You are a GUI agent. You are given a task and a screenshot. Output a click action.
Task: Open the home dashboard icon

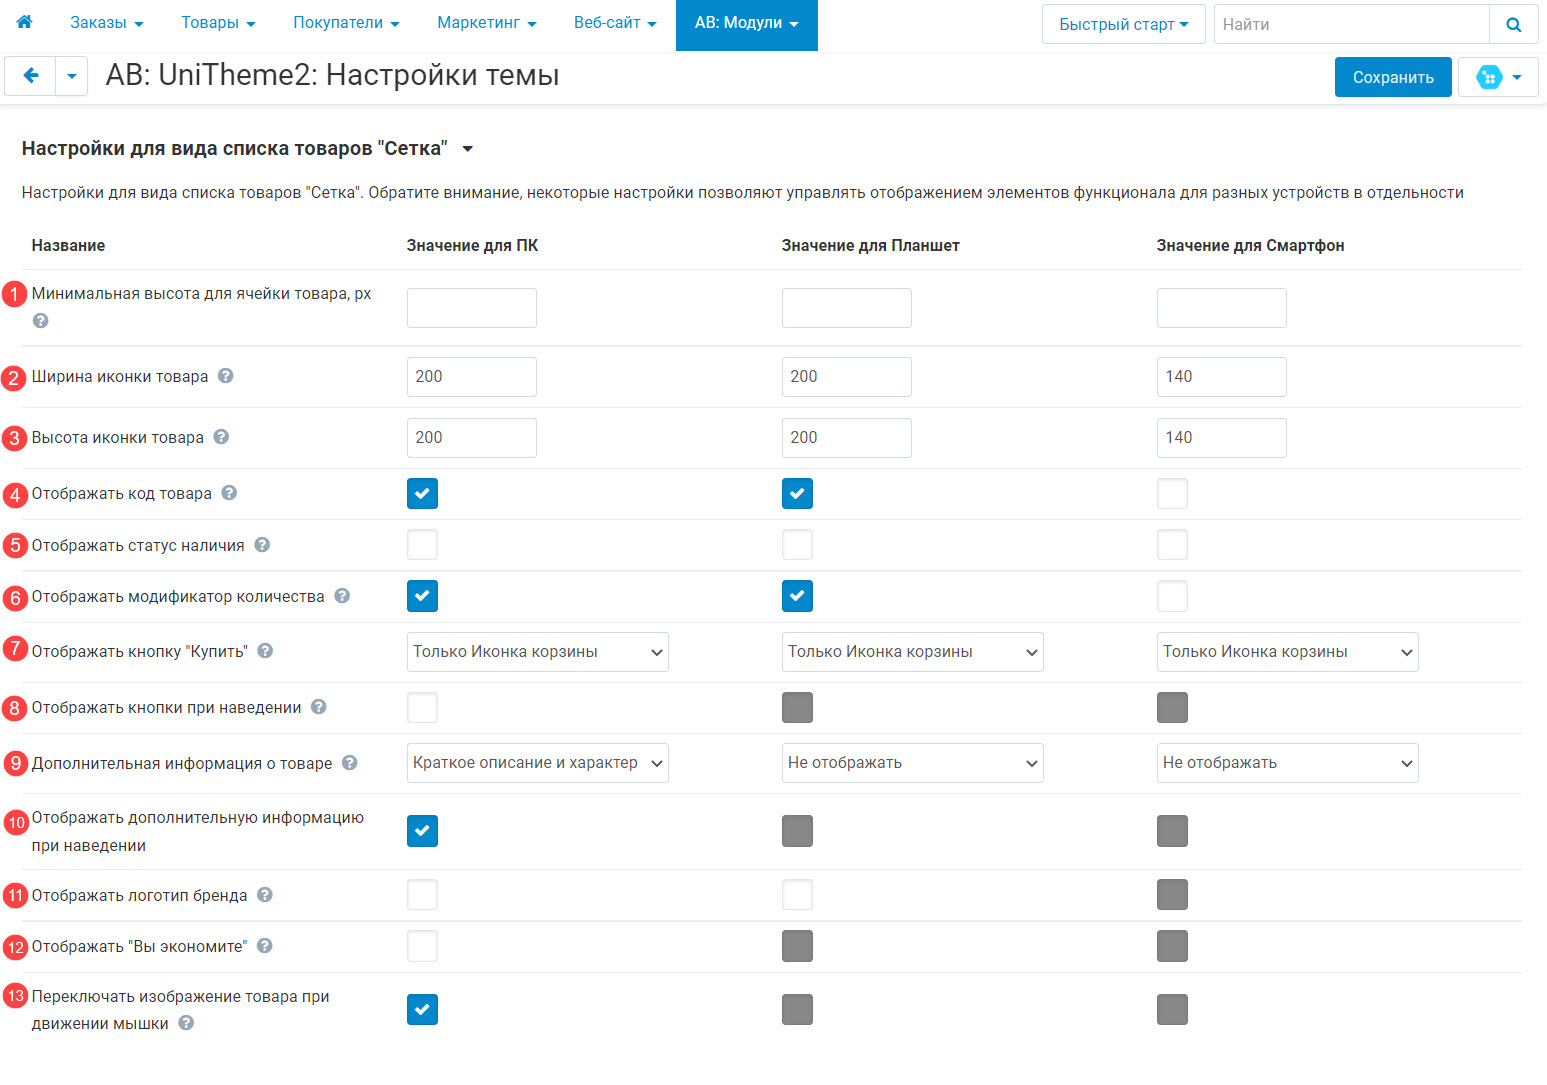coord(24,22)
